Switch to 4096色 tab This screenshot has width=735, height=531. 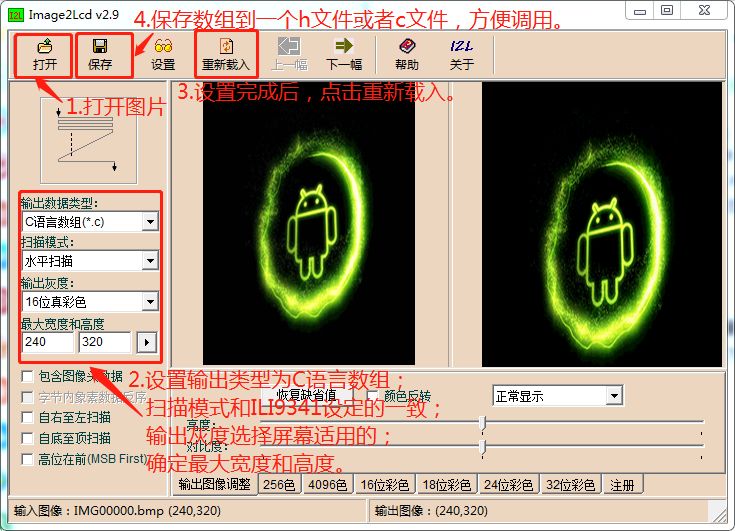(328, 485)
